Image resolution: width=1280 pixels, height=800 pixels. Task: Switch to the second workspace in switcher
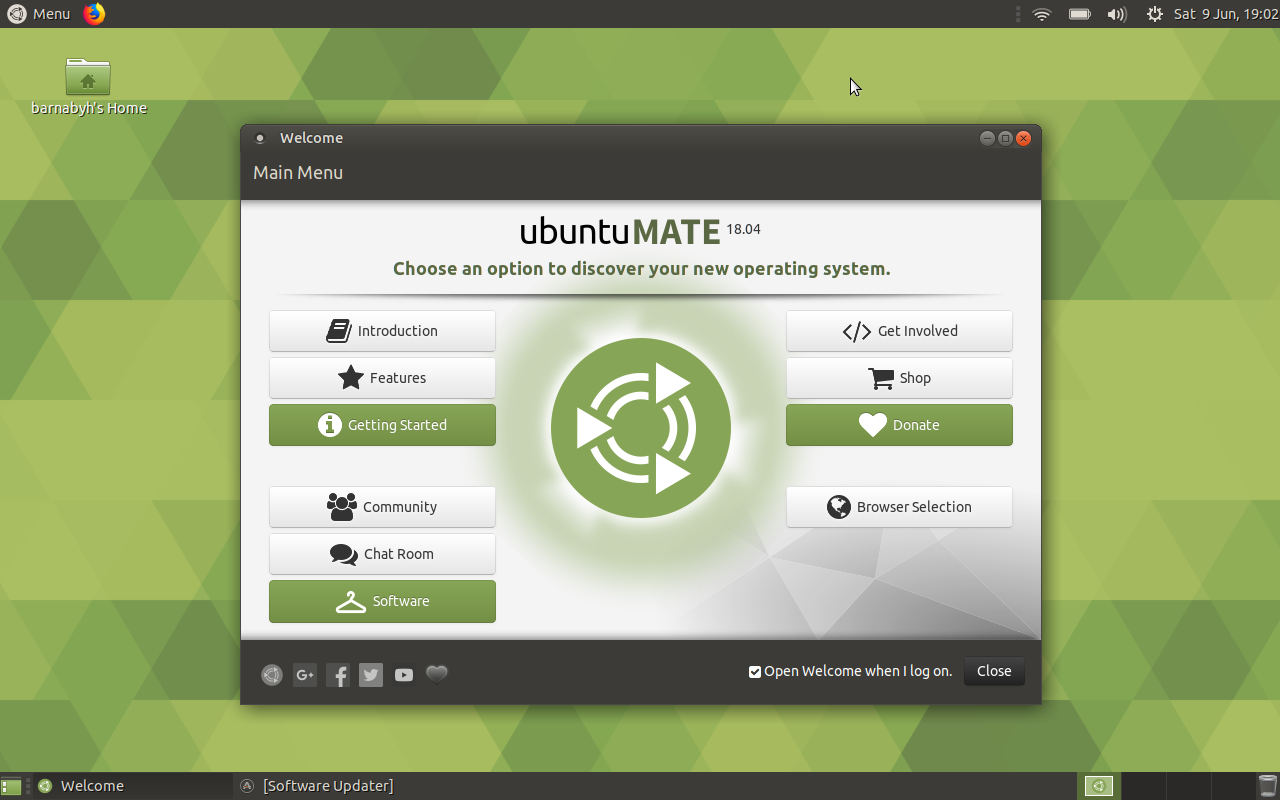[1142, 786]
